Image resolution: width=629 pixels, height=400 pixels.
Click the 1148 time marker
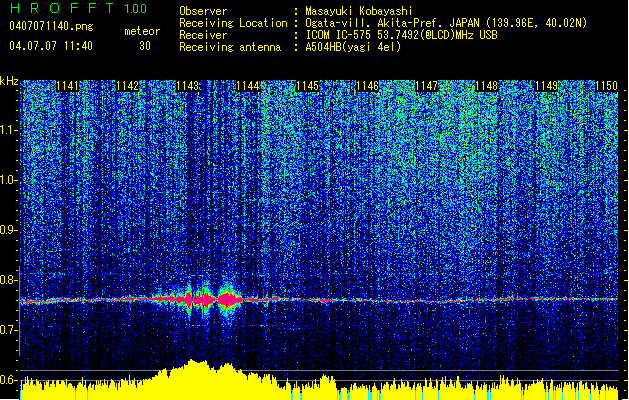click(487, 86)
